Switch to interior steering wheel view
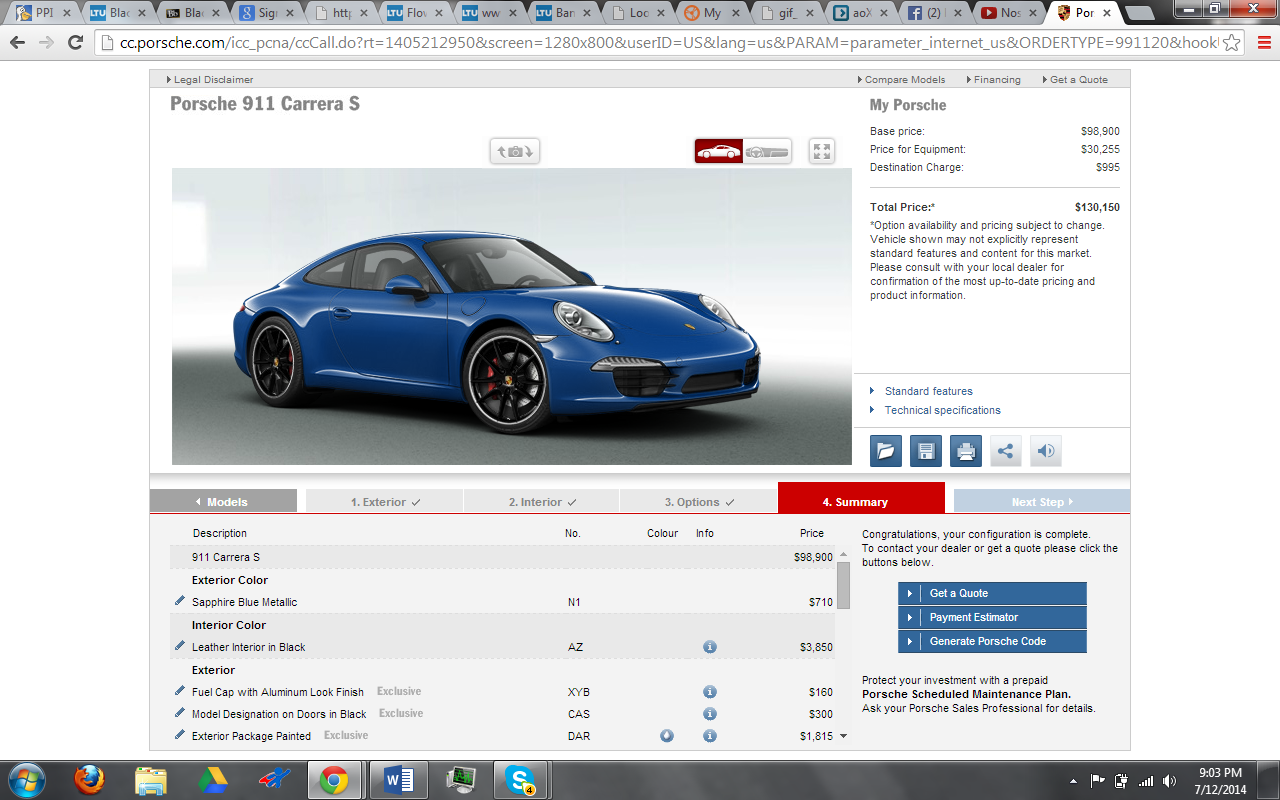 (x=767, y=151)
